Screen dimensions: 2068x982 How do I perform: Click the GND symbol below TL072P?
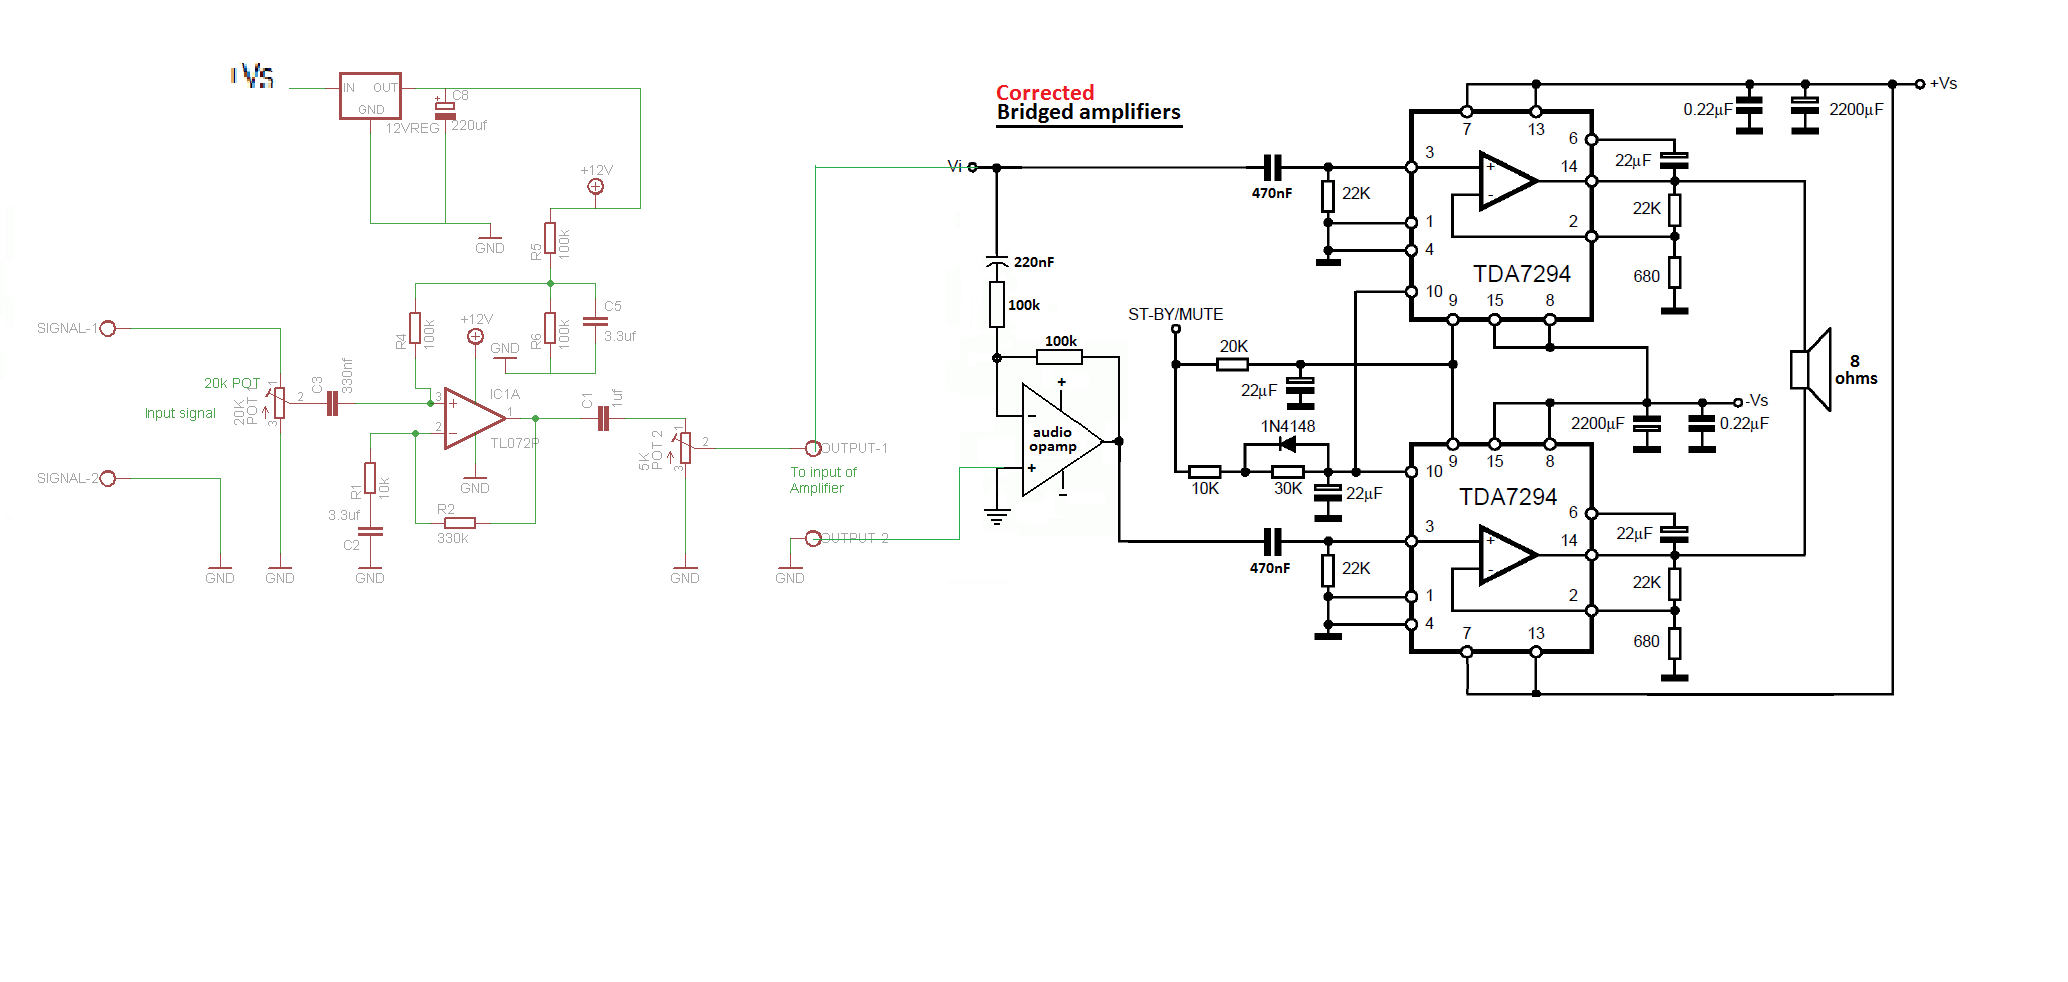click(475, 480)
